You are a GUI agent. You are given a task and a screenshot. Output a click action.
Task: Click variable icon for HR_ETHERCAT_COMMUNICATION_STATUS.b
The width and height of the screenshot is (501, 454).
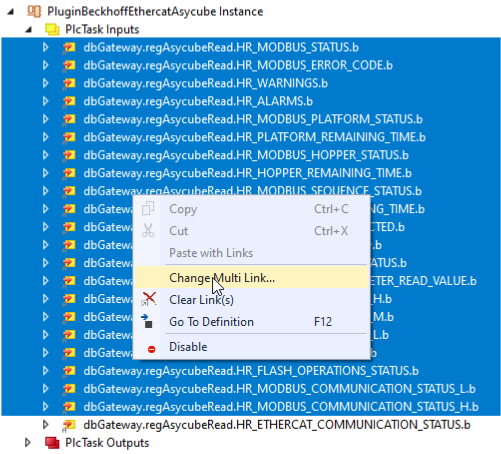click(69, 425)
